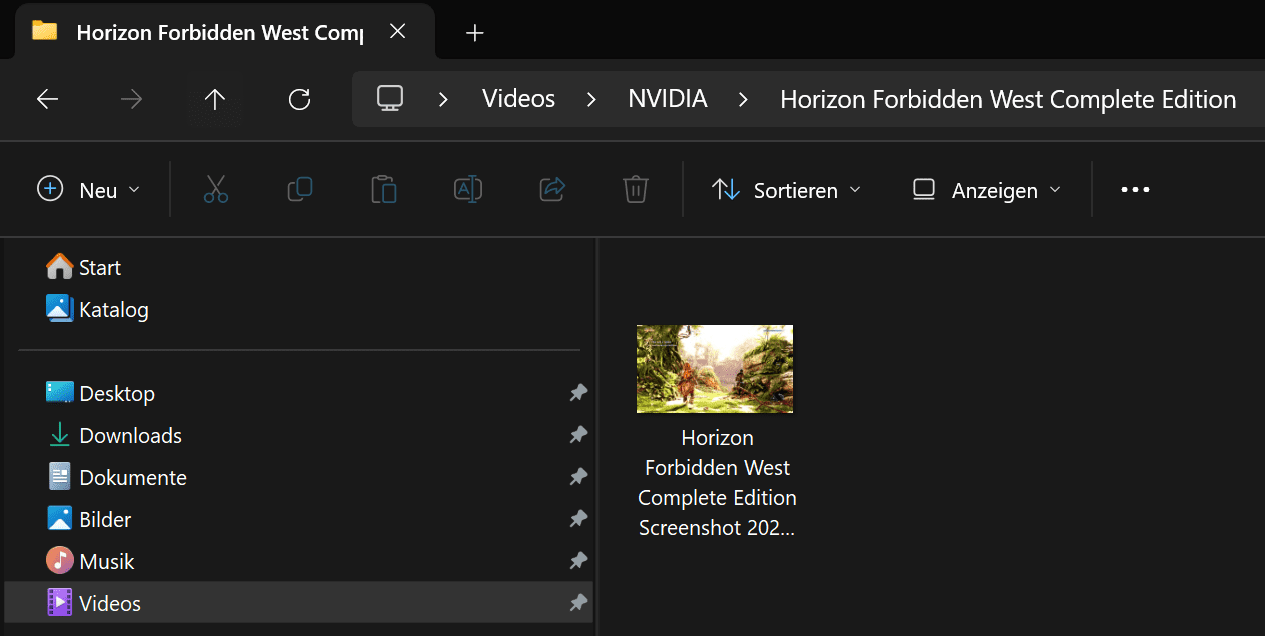The width and height of the screenshot is (1265, 636).
Task: Add a new Explorer tab
Action: [x=475, y=33]
